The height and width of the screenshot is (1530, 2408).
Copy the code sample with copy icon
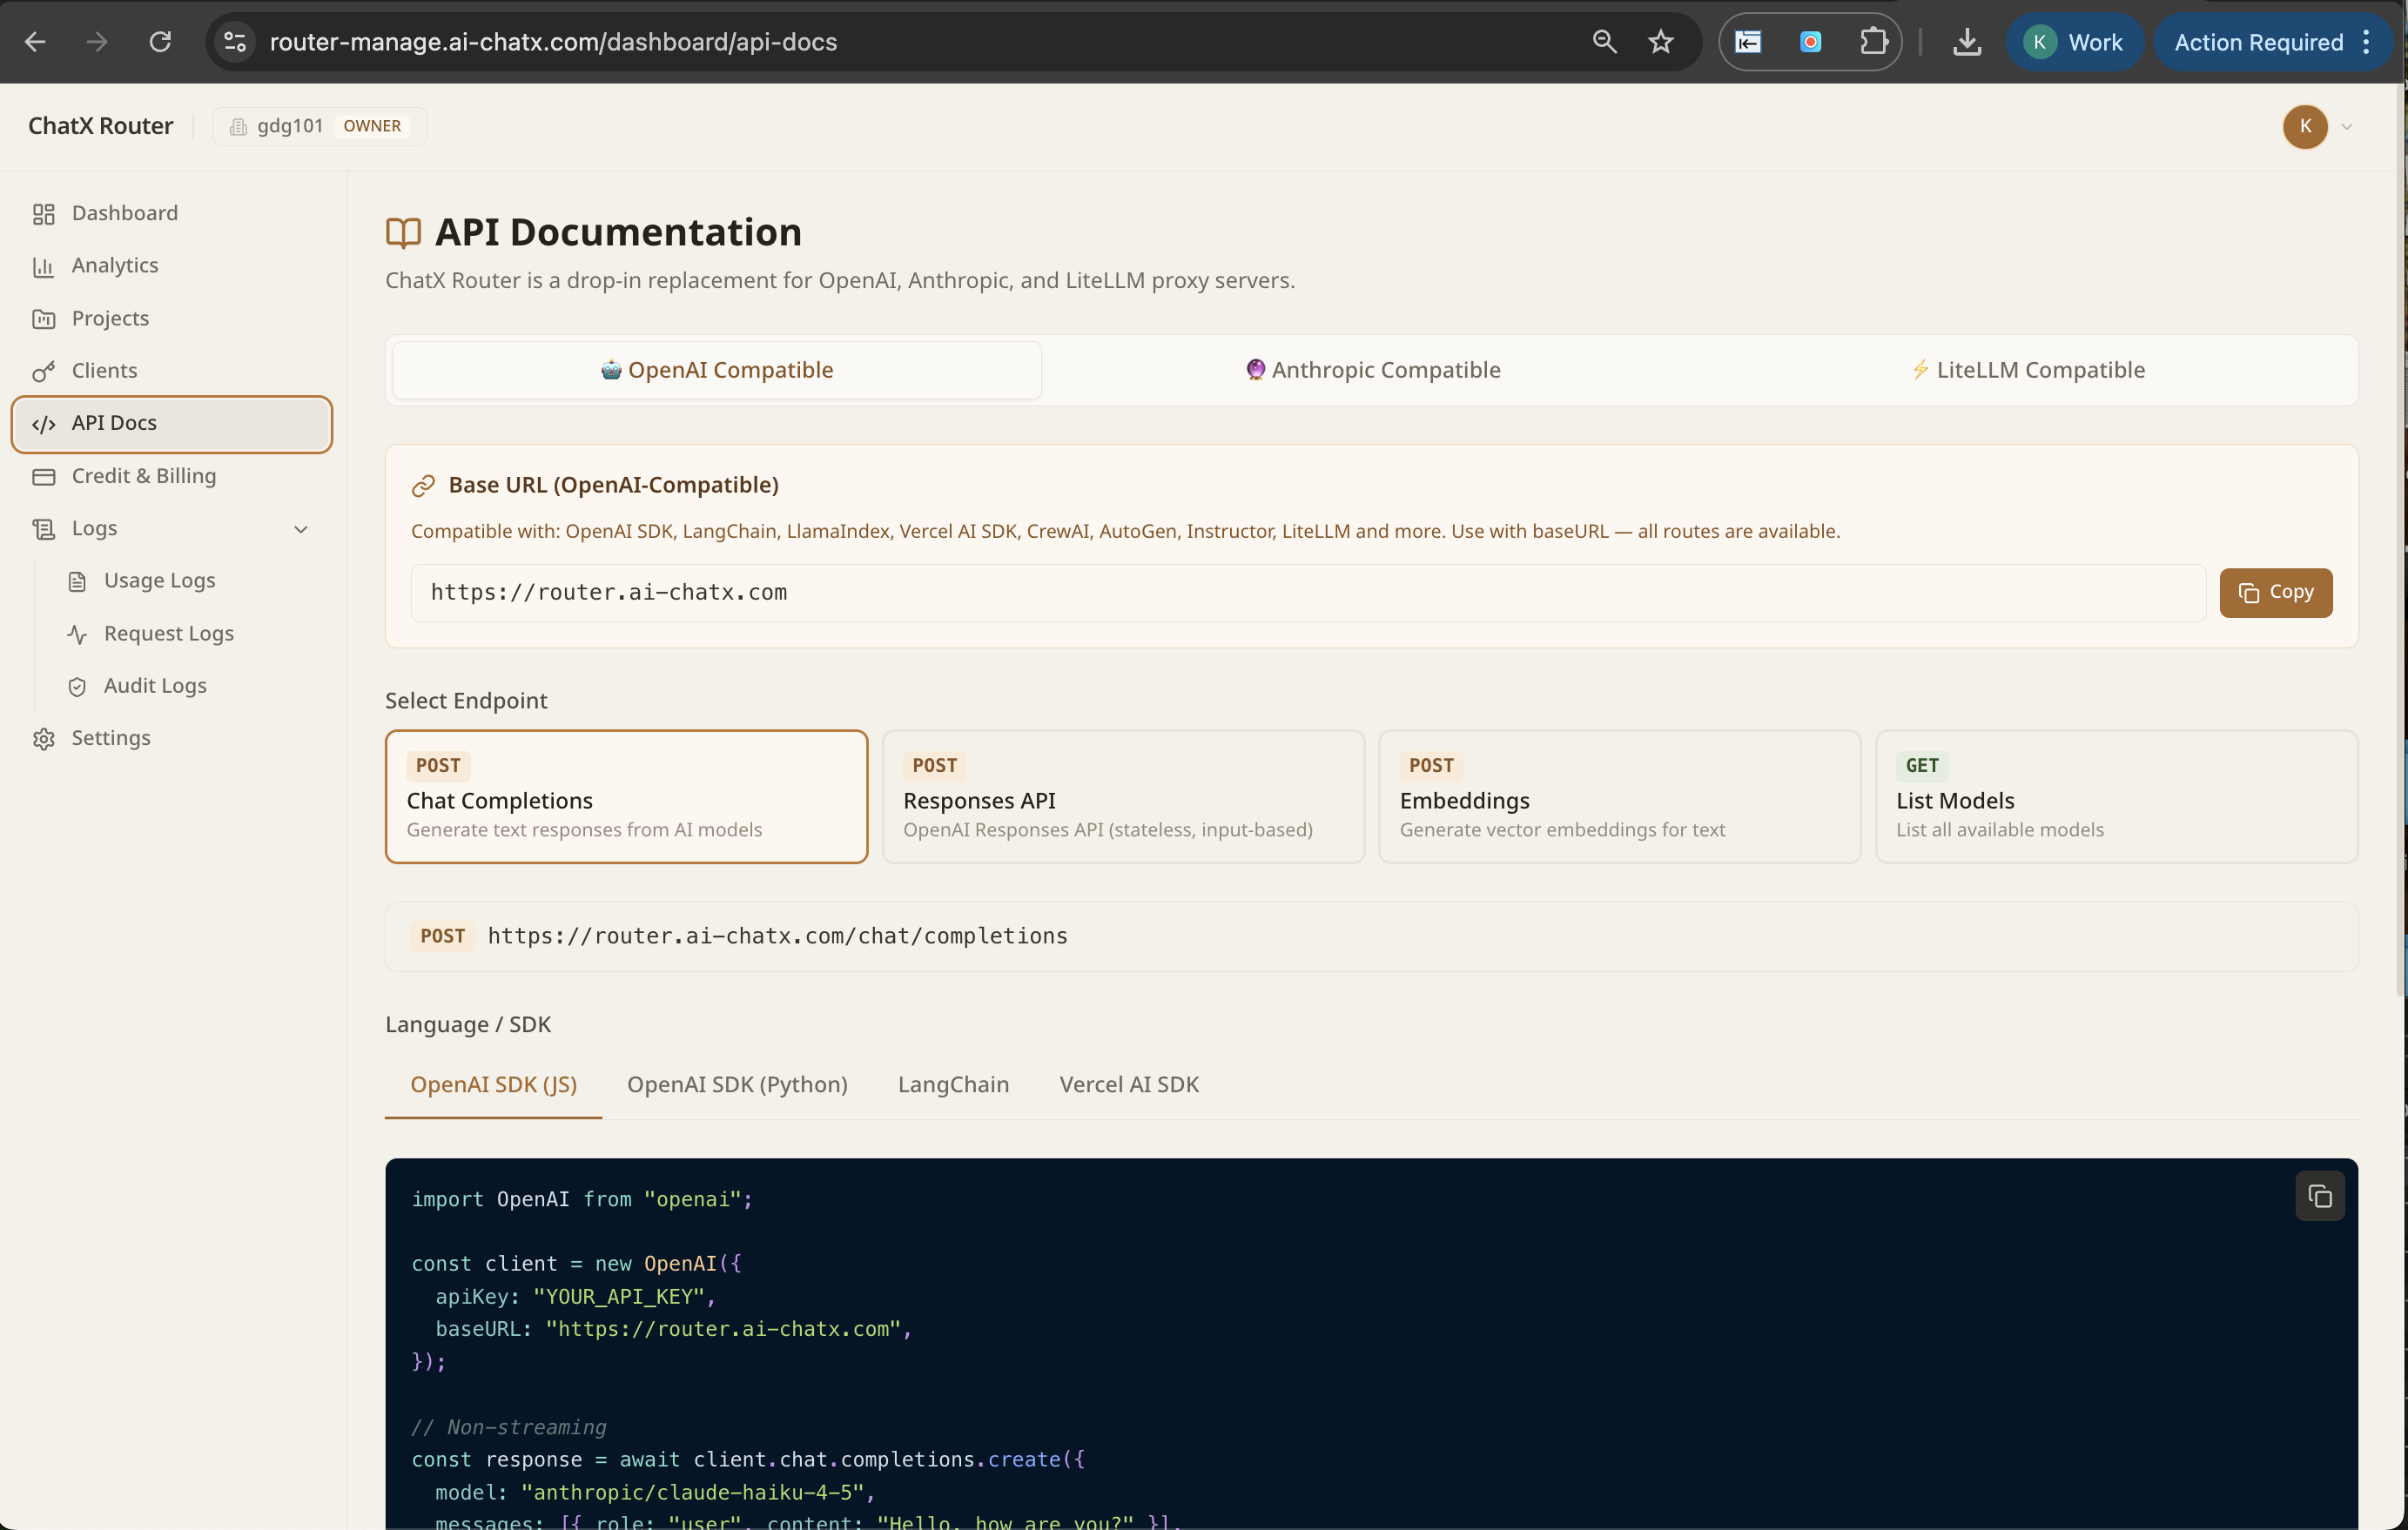click(x=2319, y=1196)
